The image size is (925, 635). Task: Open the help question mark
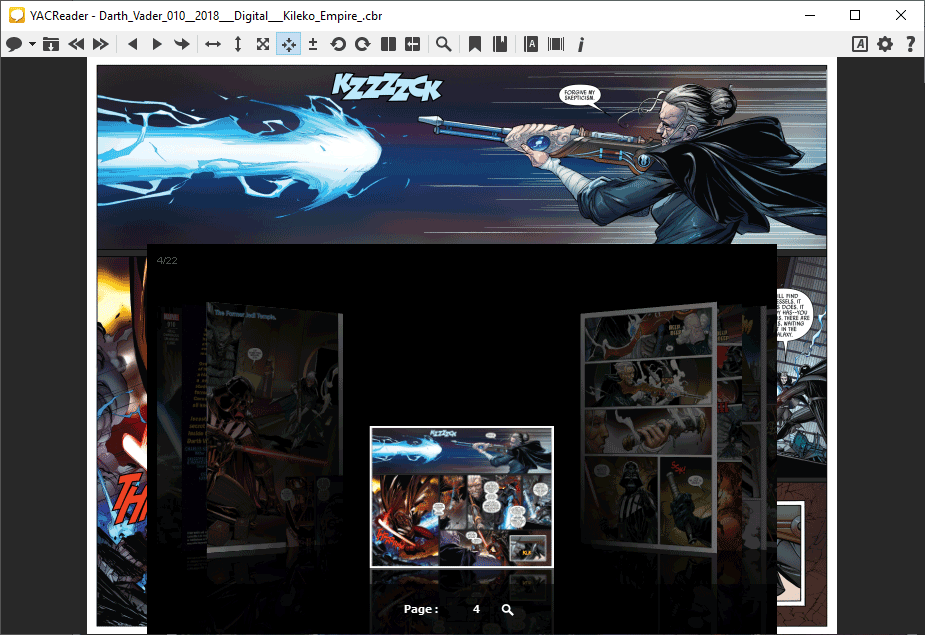click(x=910, y=44)
